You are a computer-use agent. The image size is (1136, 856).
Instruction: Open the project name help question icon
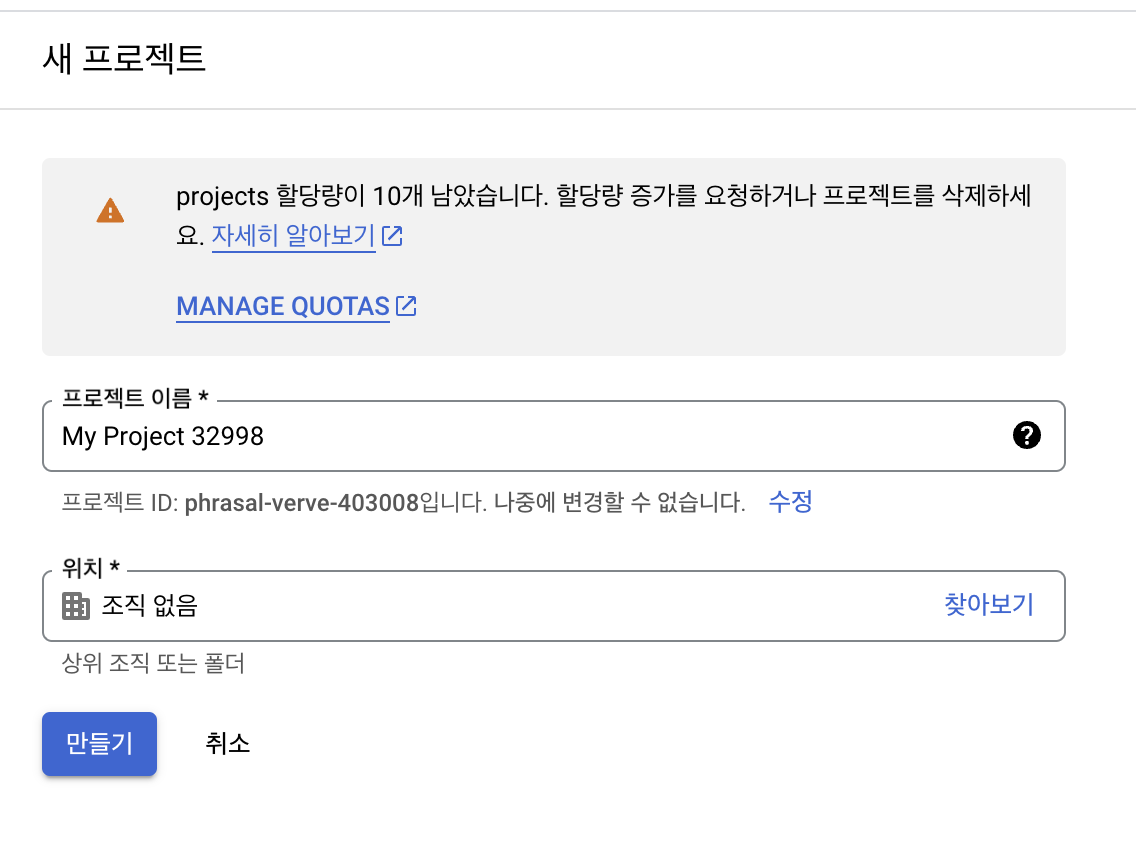coord(1026,435)
